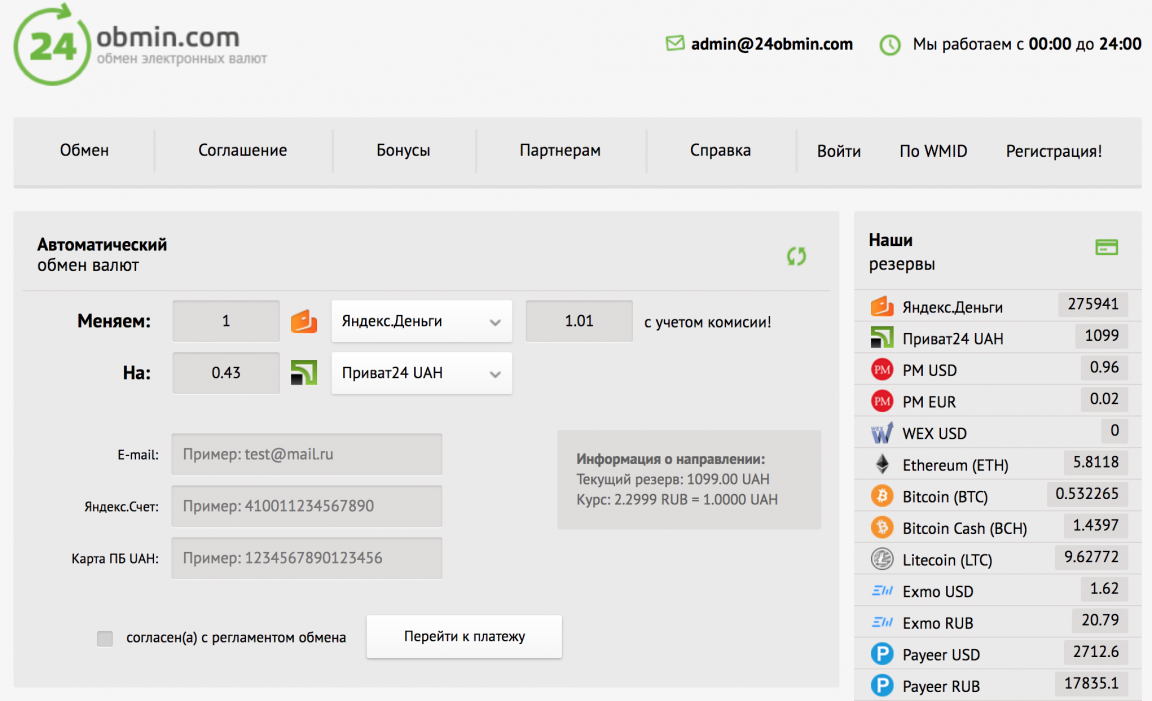
Task: Click the PM USD reserve value 0.96
Action: pyautogui.click(x=1104, y=367)
